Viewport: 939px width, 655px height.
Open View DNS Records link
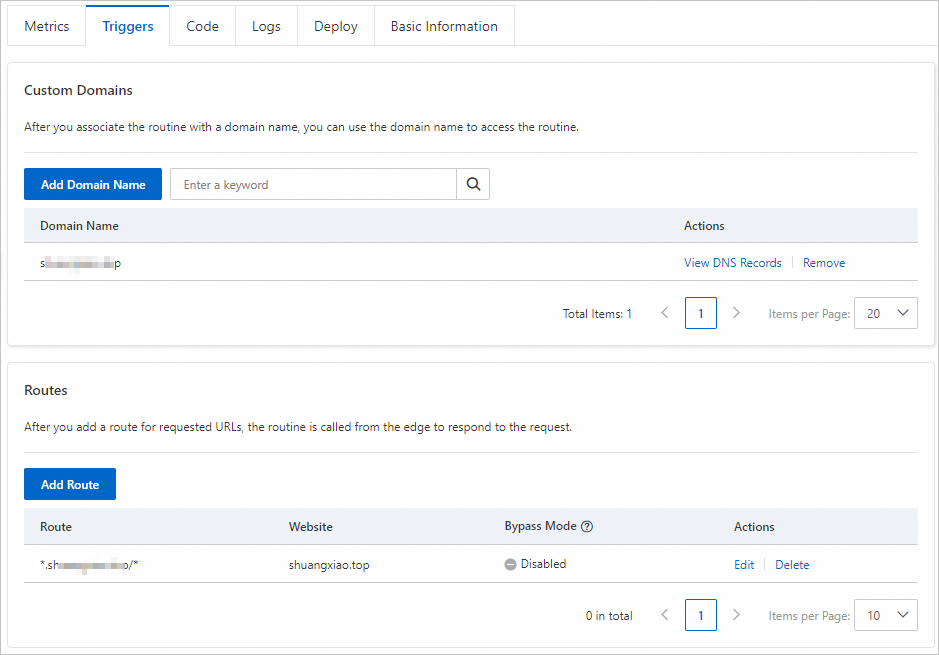click(x=732, y=262)
